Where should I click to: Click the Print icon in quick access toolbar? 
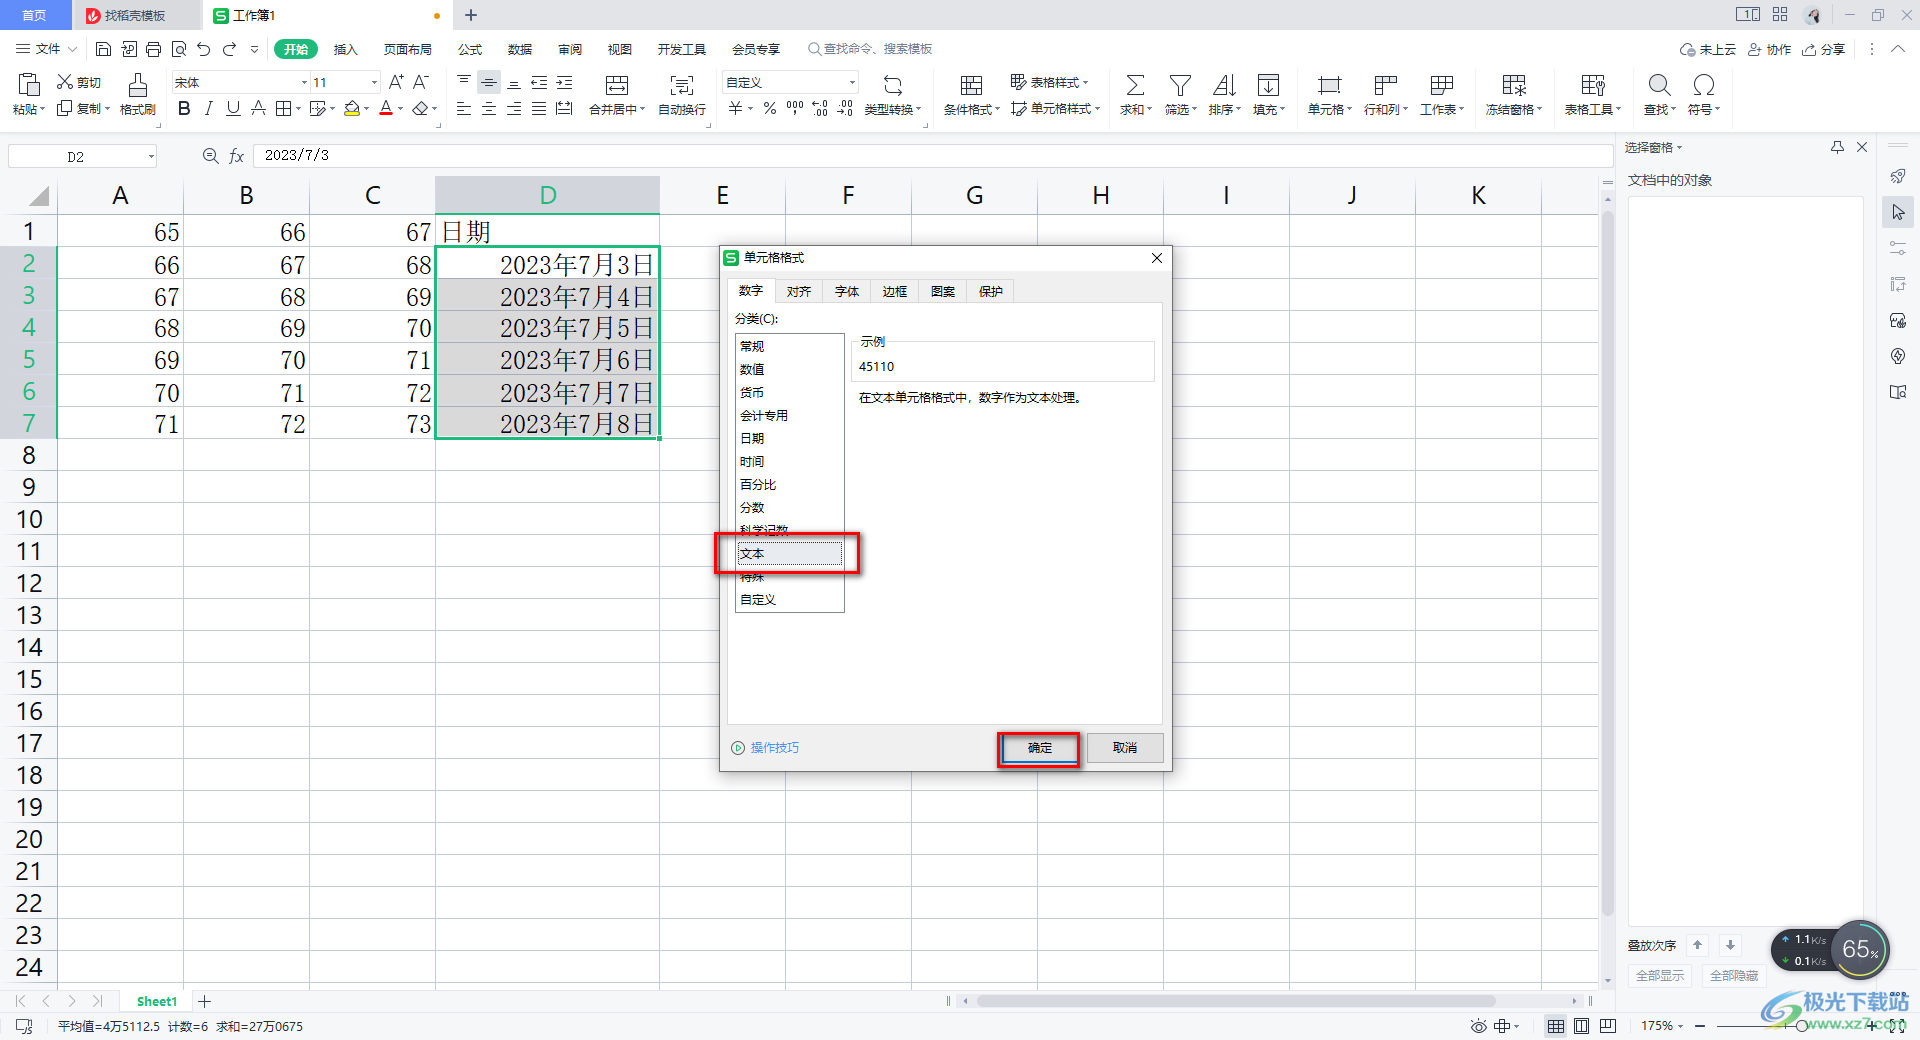153,49
